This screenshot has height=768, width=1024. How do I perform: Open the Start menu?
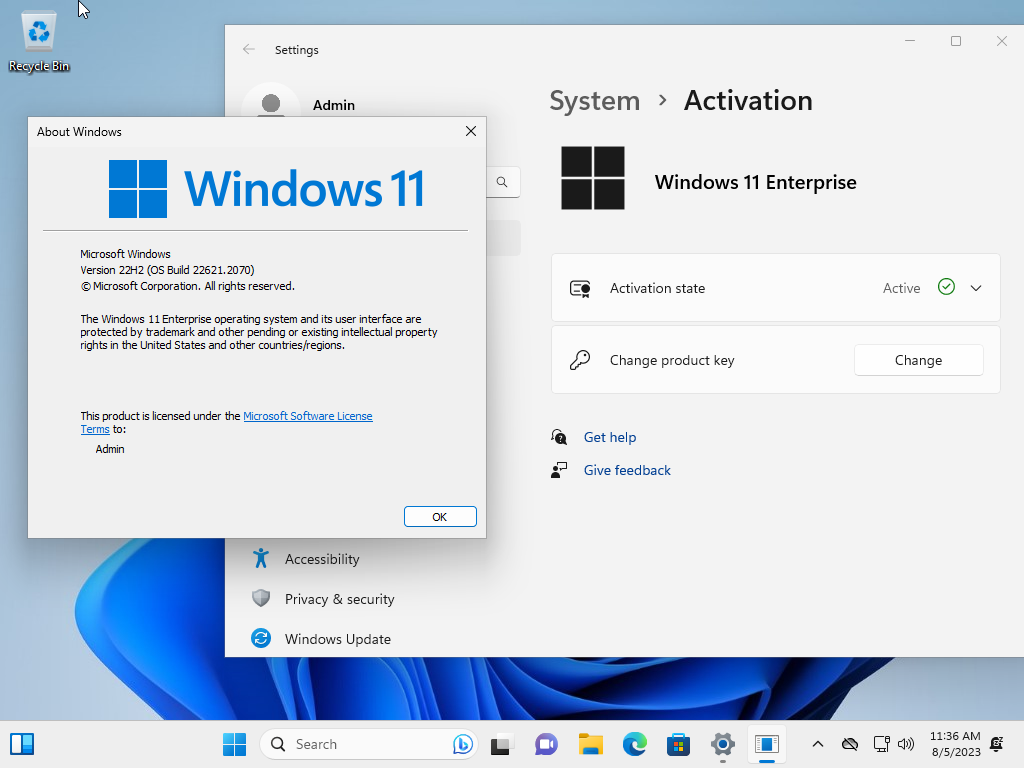pos(234,744)
